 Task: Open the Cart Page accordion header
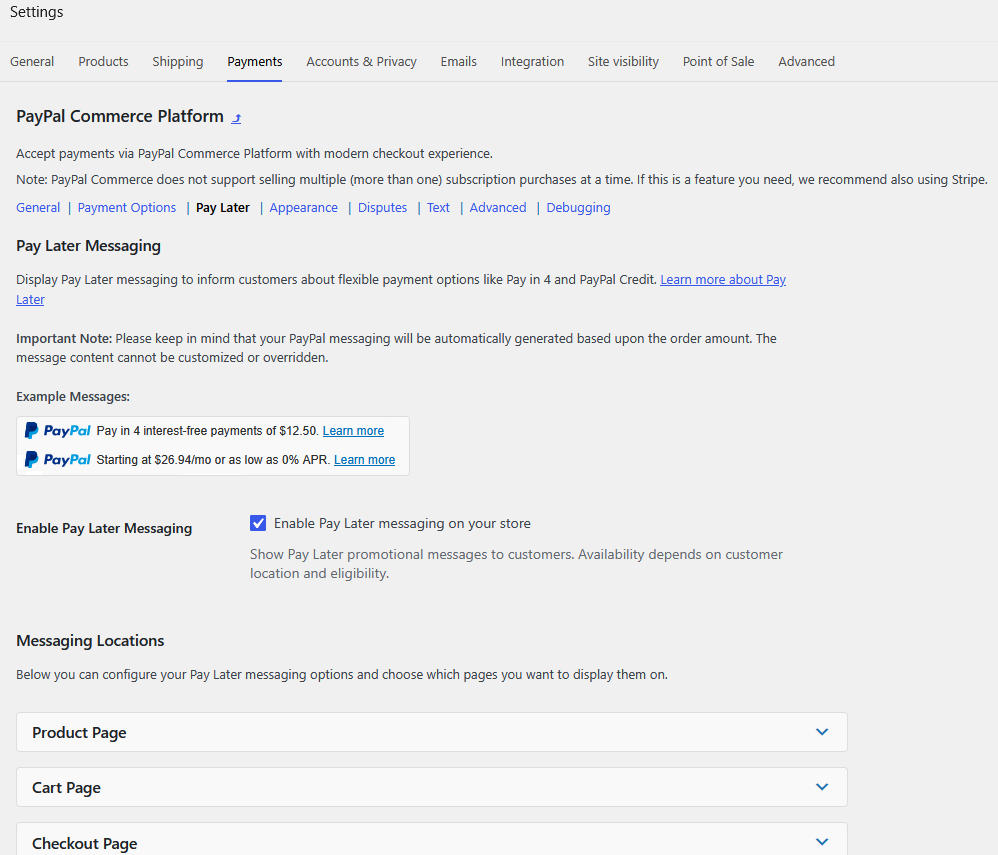click(432, 787)
